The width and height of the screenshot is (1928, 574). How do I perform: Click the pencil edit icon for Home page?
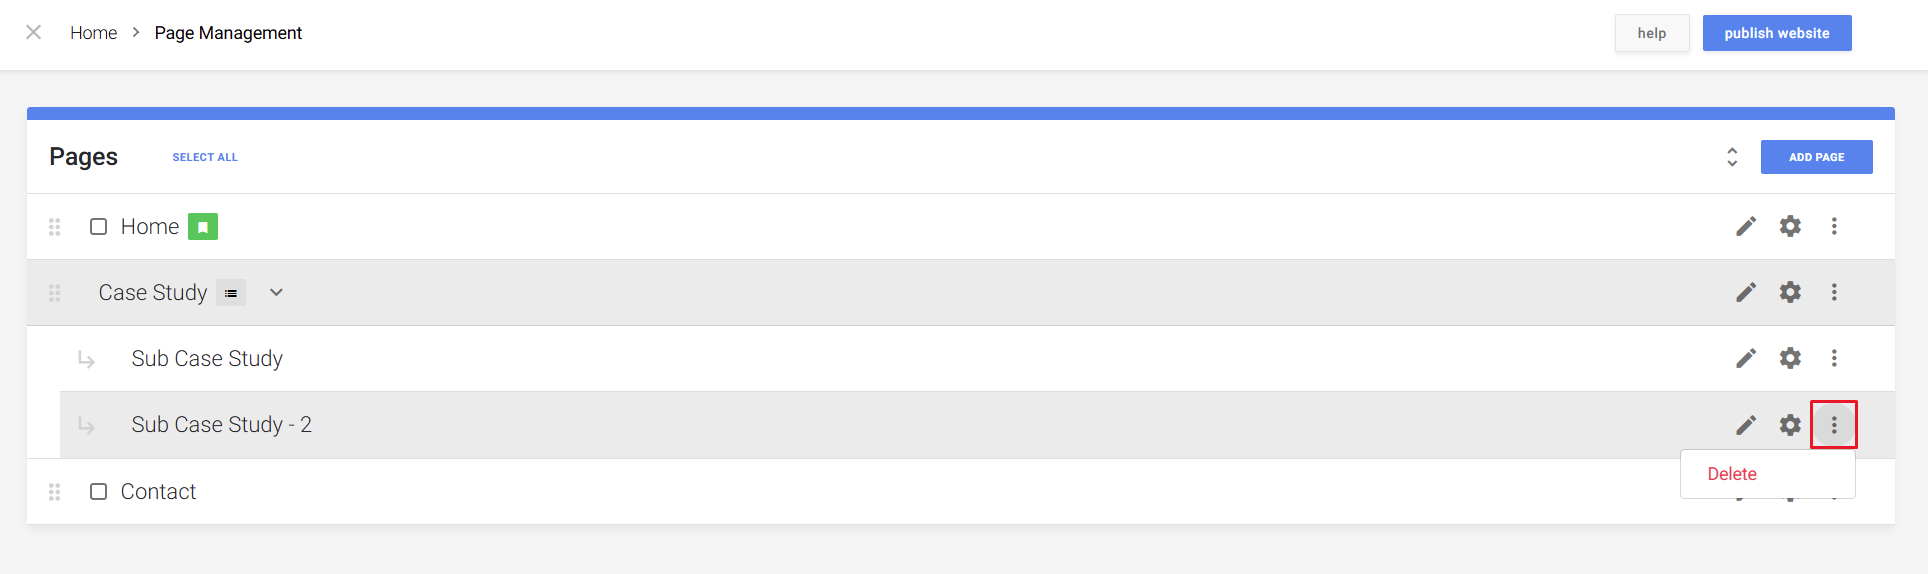tap(1746, 227)
